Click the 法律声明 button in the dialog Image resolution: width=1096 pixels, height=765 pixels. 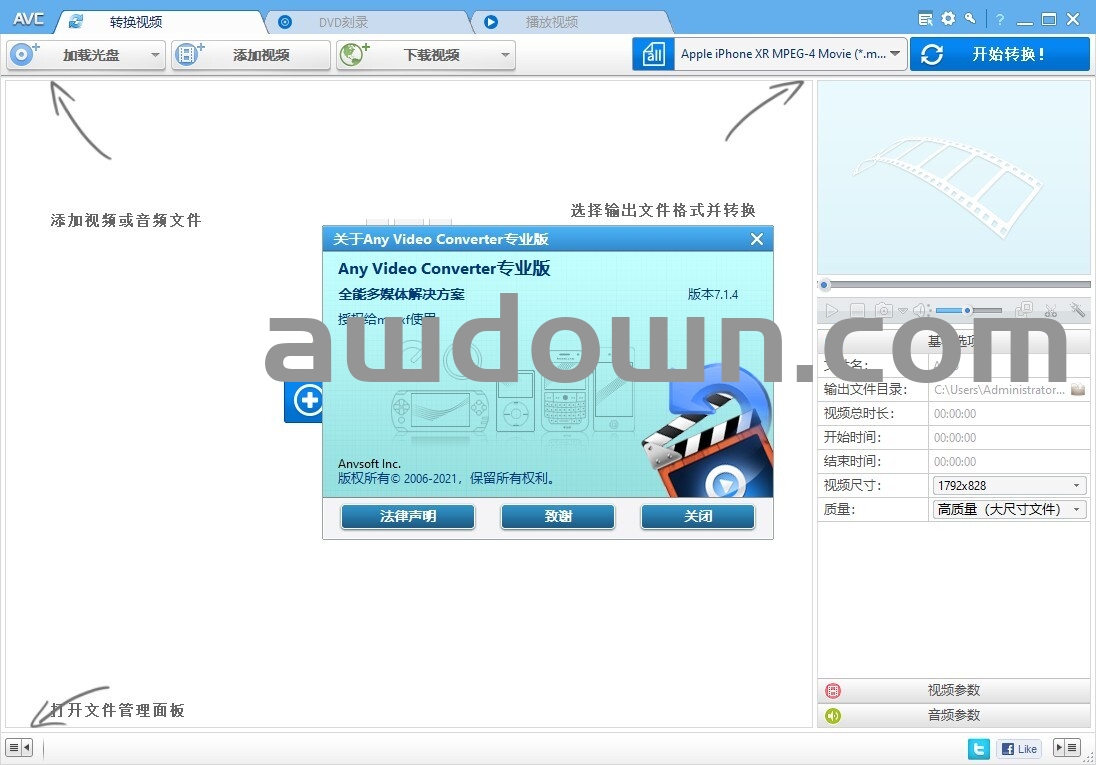point(408,516)
